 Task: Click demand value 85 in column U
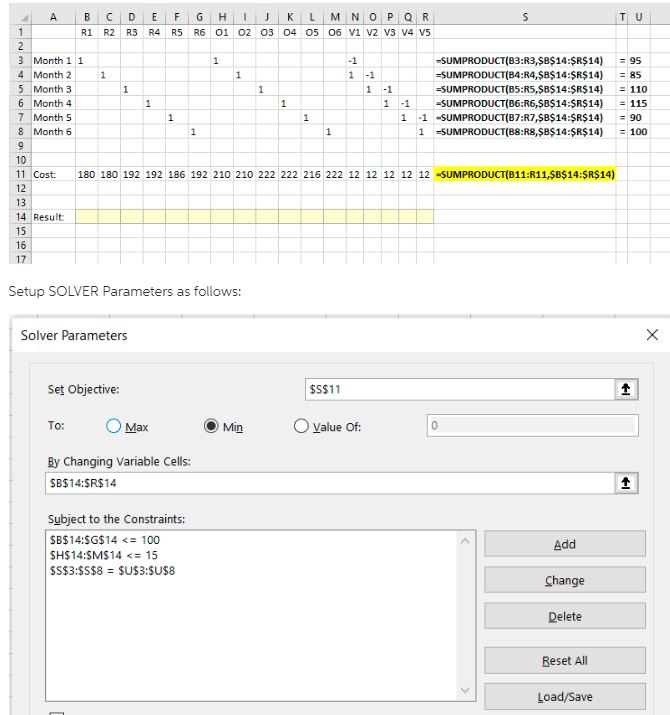(x=639, y=74)
